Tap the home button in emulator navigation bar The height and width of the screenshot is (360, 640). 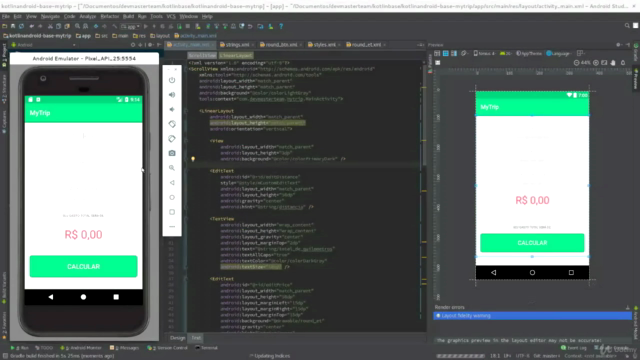(83, 297)
